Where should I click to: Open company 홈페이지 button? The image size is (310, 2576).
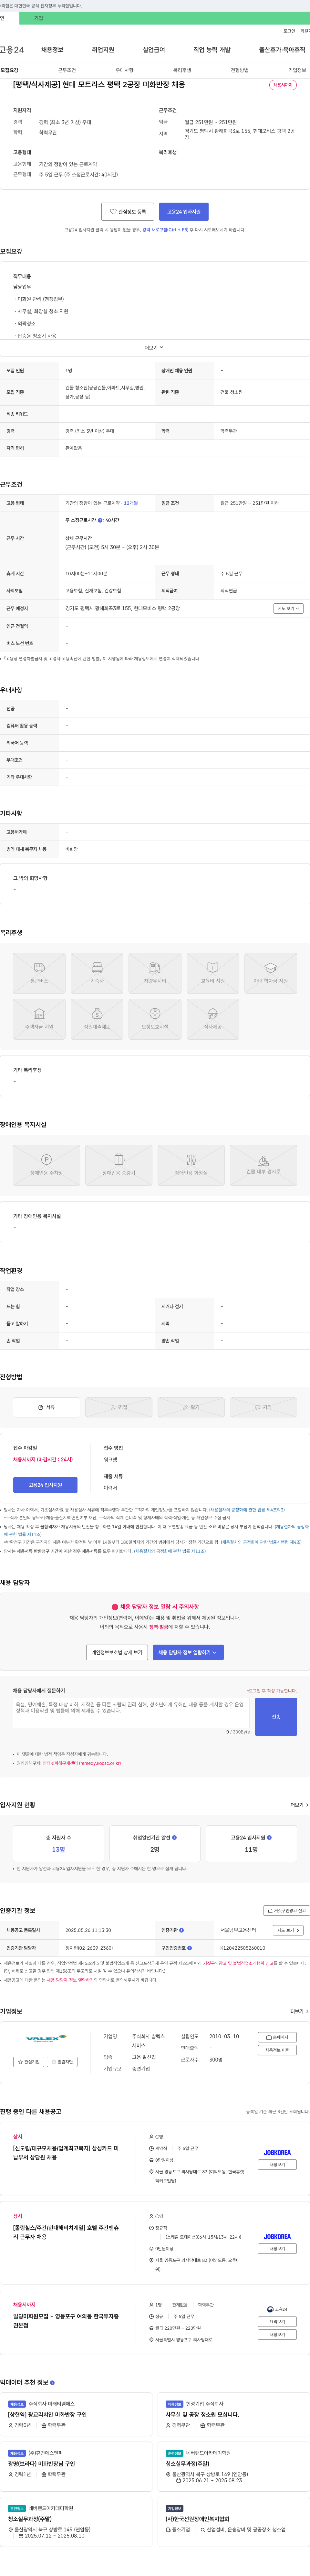[x=277, y=2037]
